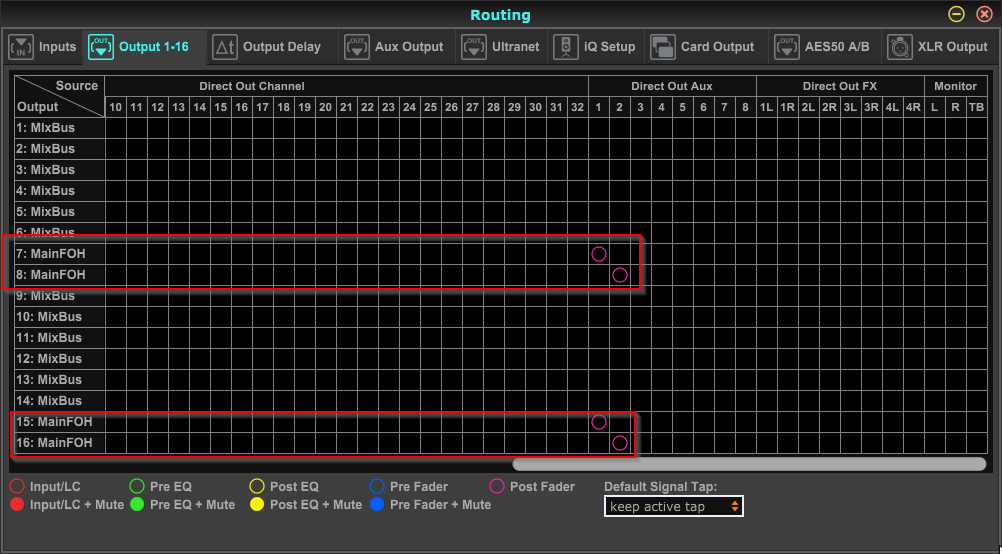The image size is (1002, 554).
Task: Click the red Input/LC legend circle
Action: tap(17, 487)
